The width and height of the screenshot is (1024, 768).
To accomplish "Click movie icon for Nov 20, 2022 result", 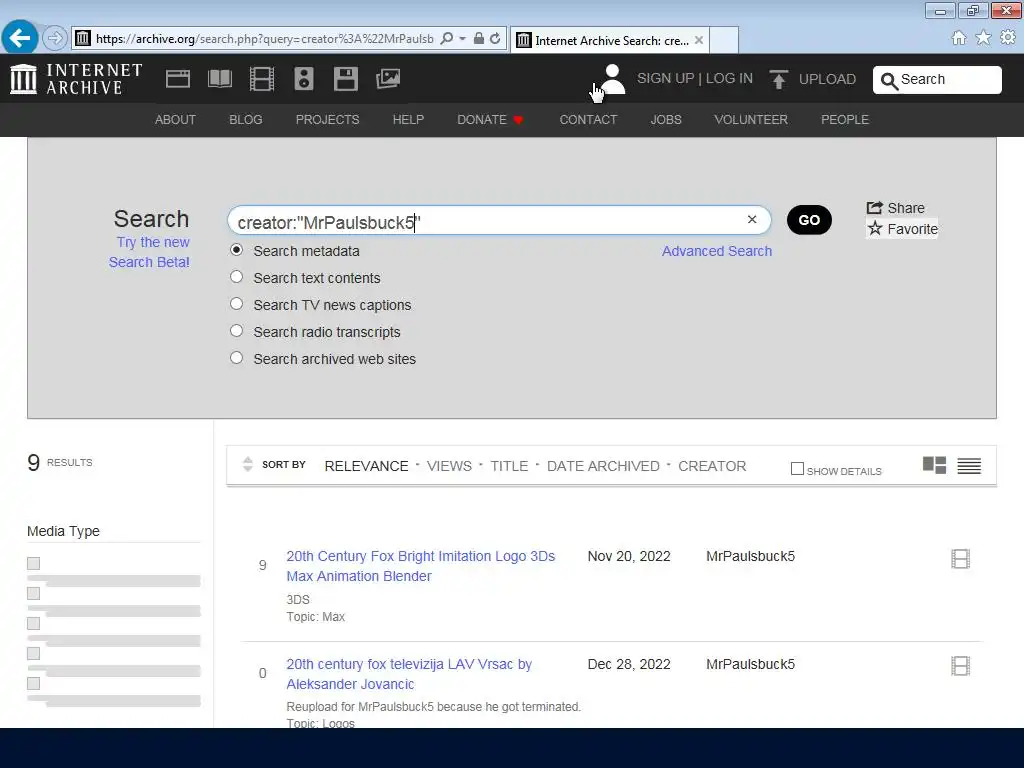I will [960, 559].
